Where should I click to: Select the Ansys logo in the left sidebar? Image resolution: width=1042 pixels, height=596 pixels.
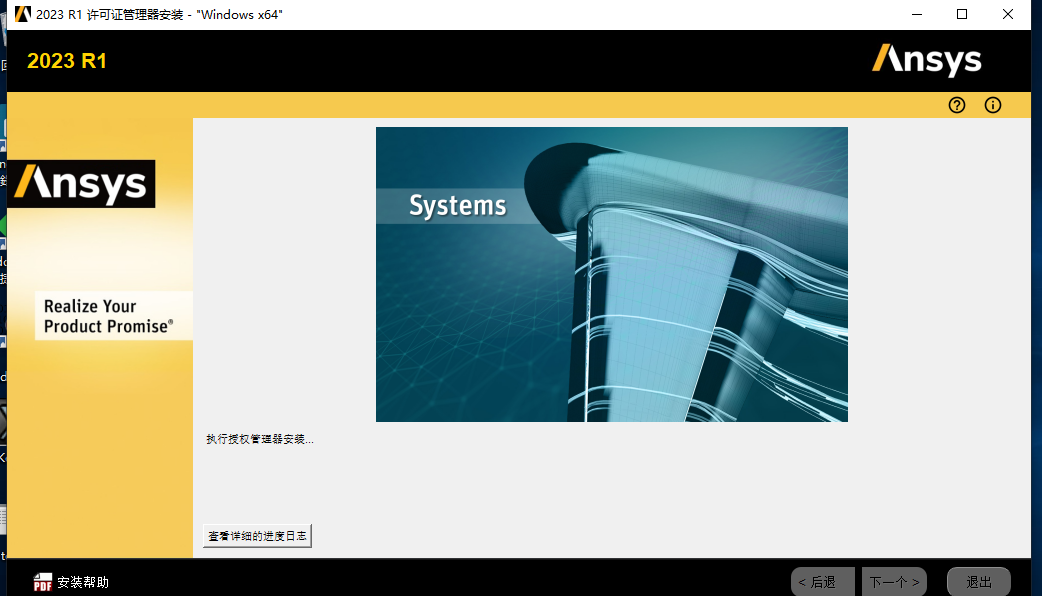point(81,183)
